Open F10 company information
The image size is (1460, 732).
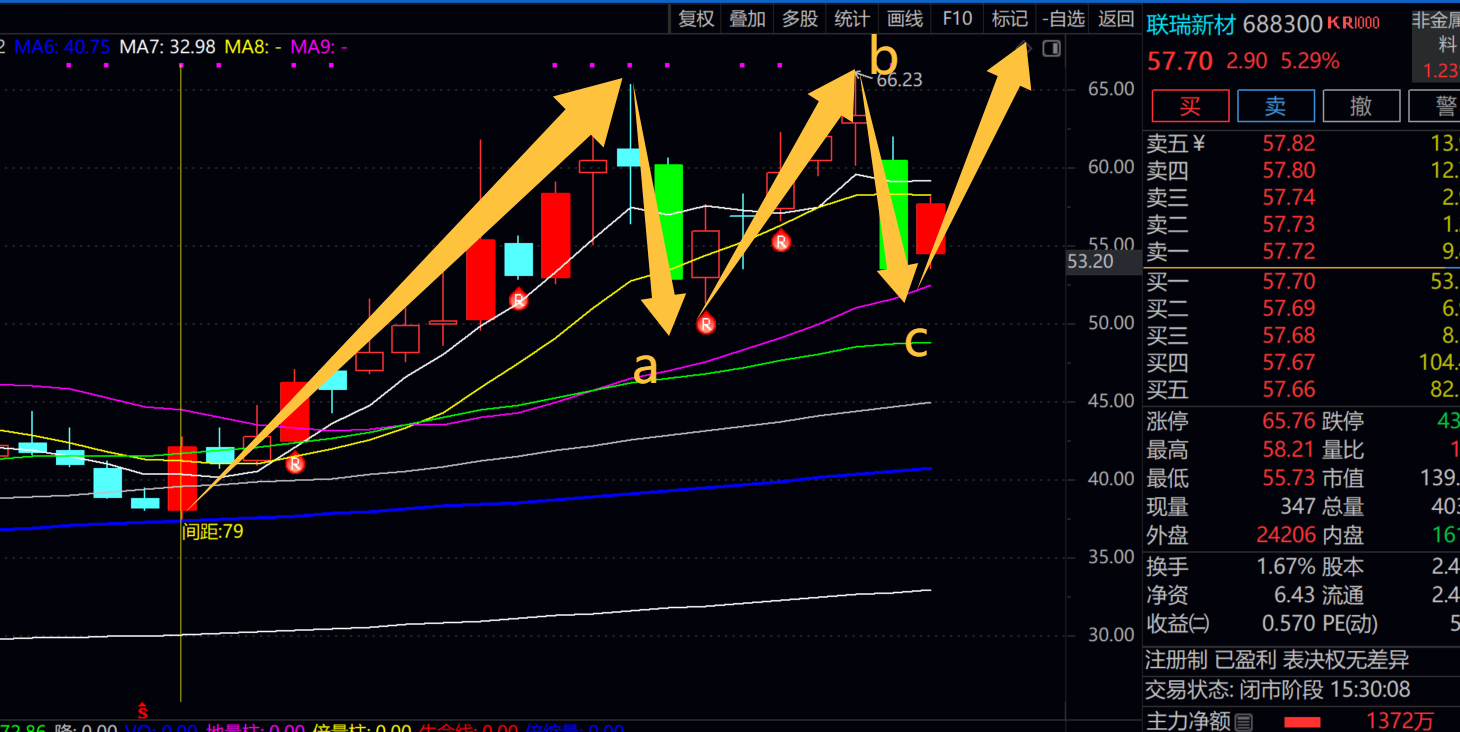point(957,18)
